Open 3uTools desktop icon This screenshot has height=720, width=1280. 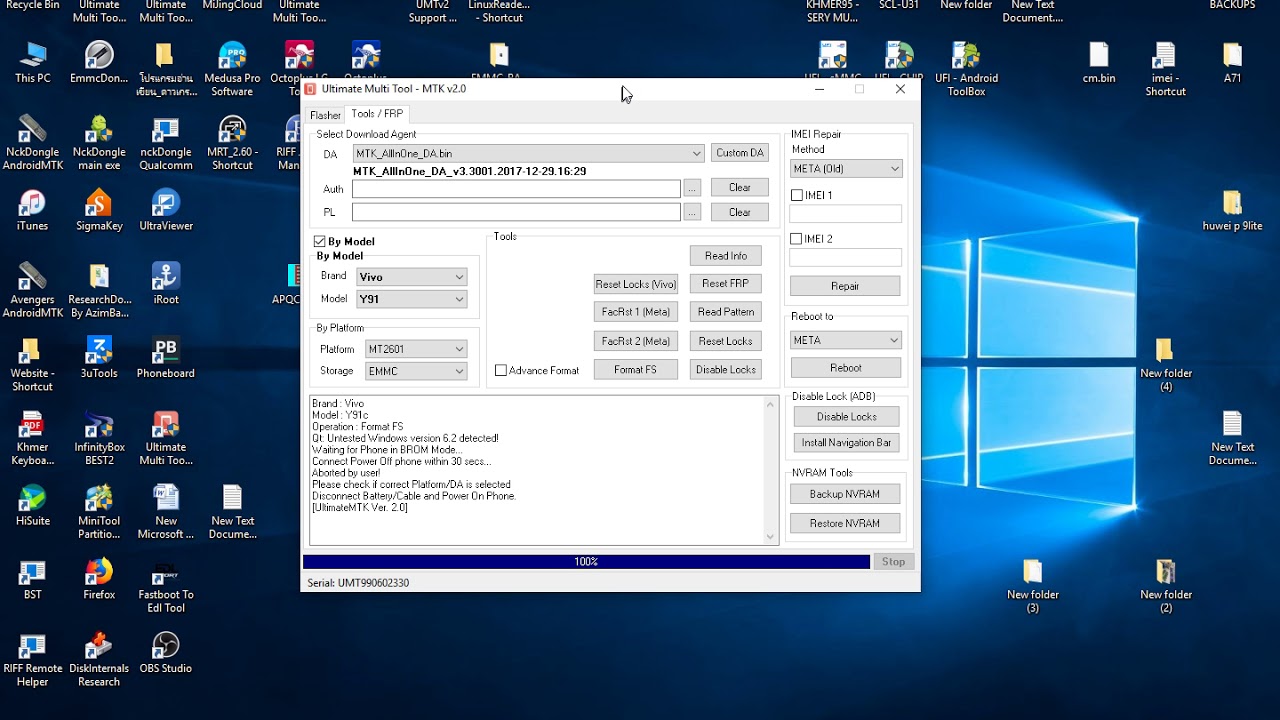[99, 358]
